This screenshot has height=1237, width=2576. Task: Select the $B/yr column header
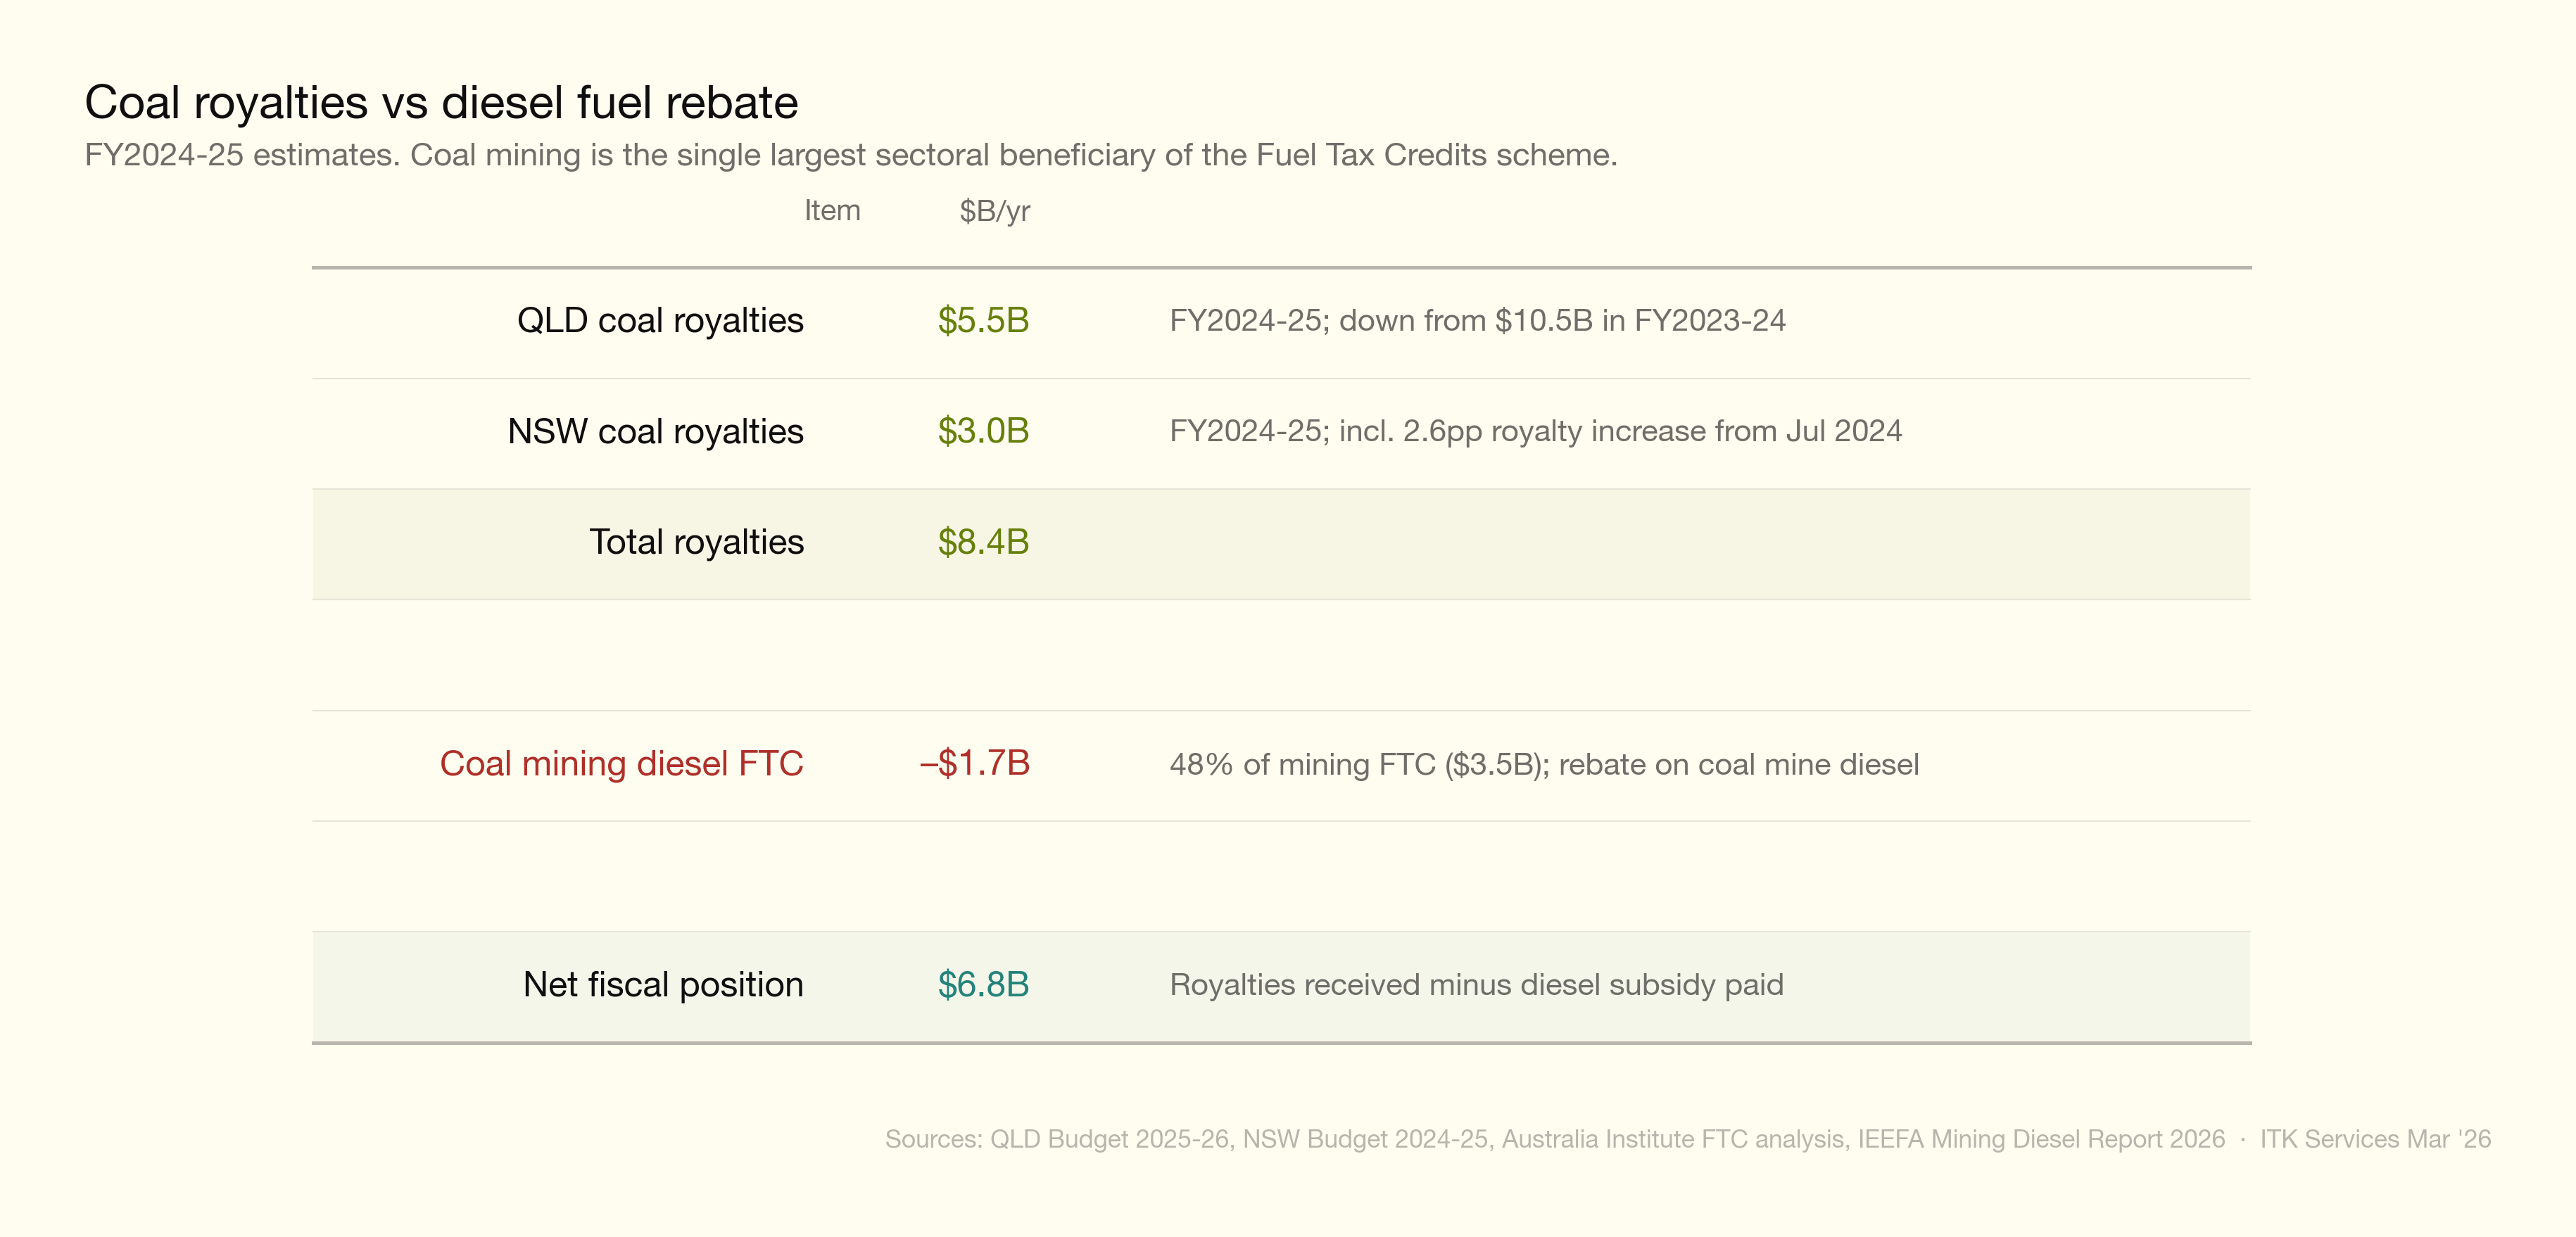coord(994,211)
